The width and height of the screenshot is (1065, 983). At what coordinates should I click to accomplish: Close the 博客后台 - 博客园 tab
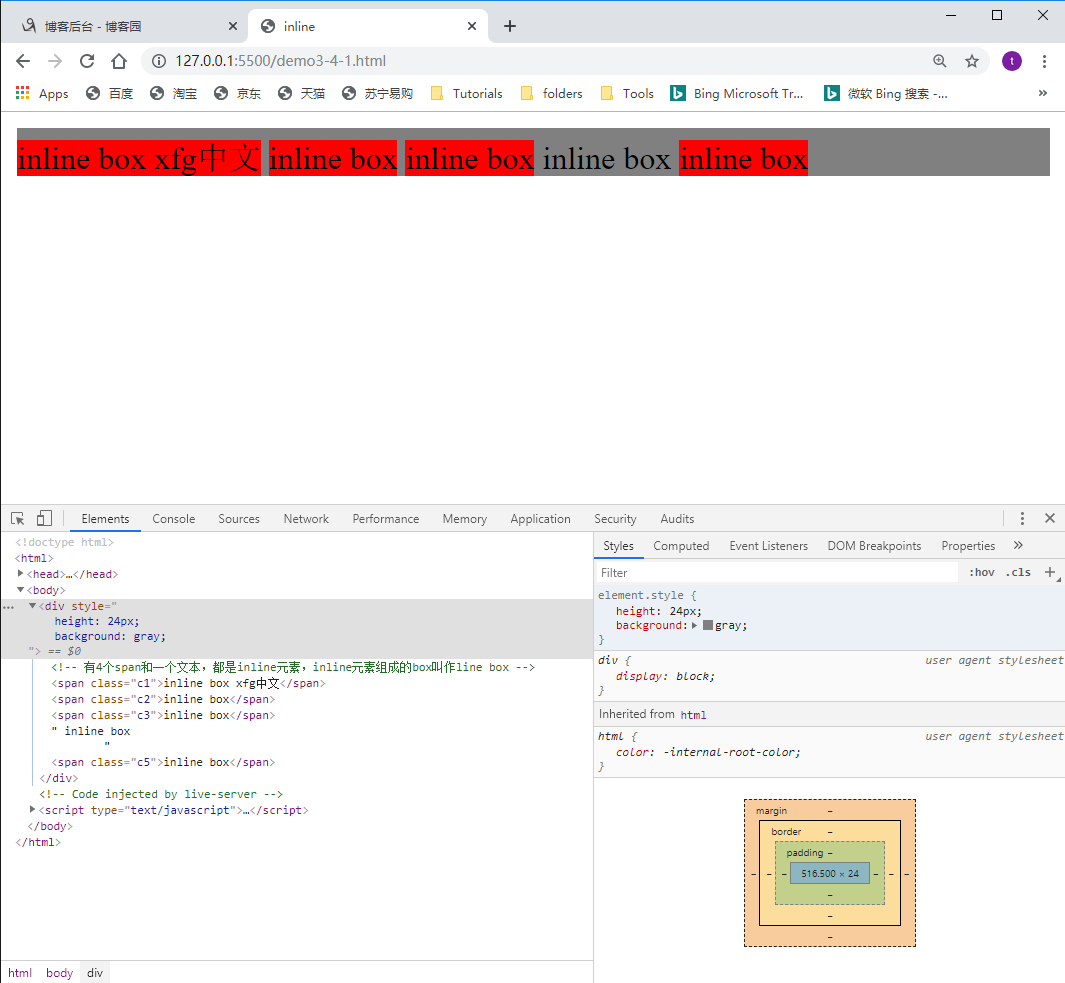(x=233, y=26)
